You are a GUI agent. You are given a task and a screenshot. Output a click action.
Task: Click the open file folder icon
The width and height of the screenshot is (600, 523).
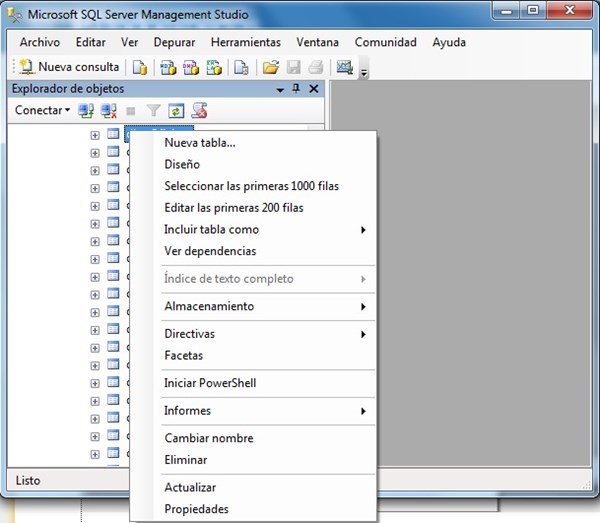pos(270,67)
